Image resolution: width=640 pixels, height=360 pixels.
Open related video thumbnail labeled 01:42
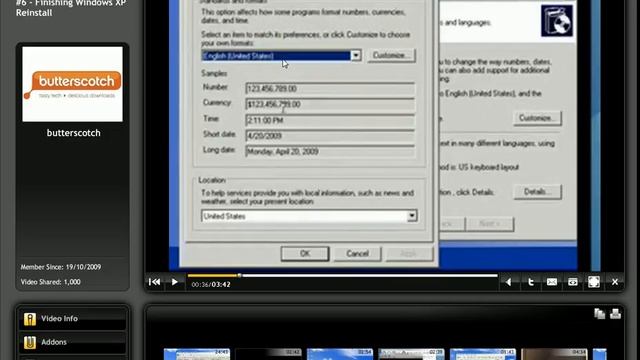click(x=483, y=354)
